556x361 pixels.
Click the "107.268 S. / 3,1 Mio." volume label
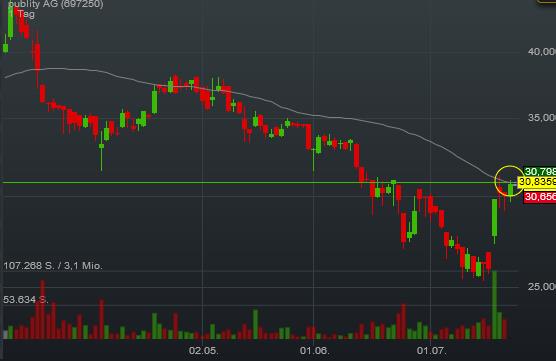click(x=53, y=266)
